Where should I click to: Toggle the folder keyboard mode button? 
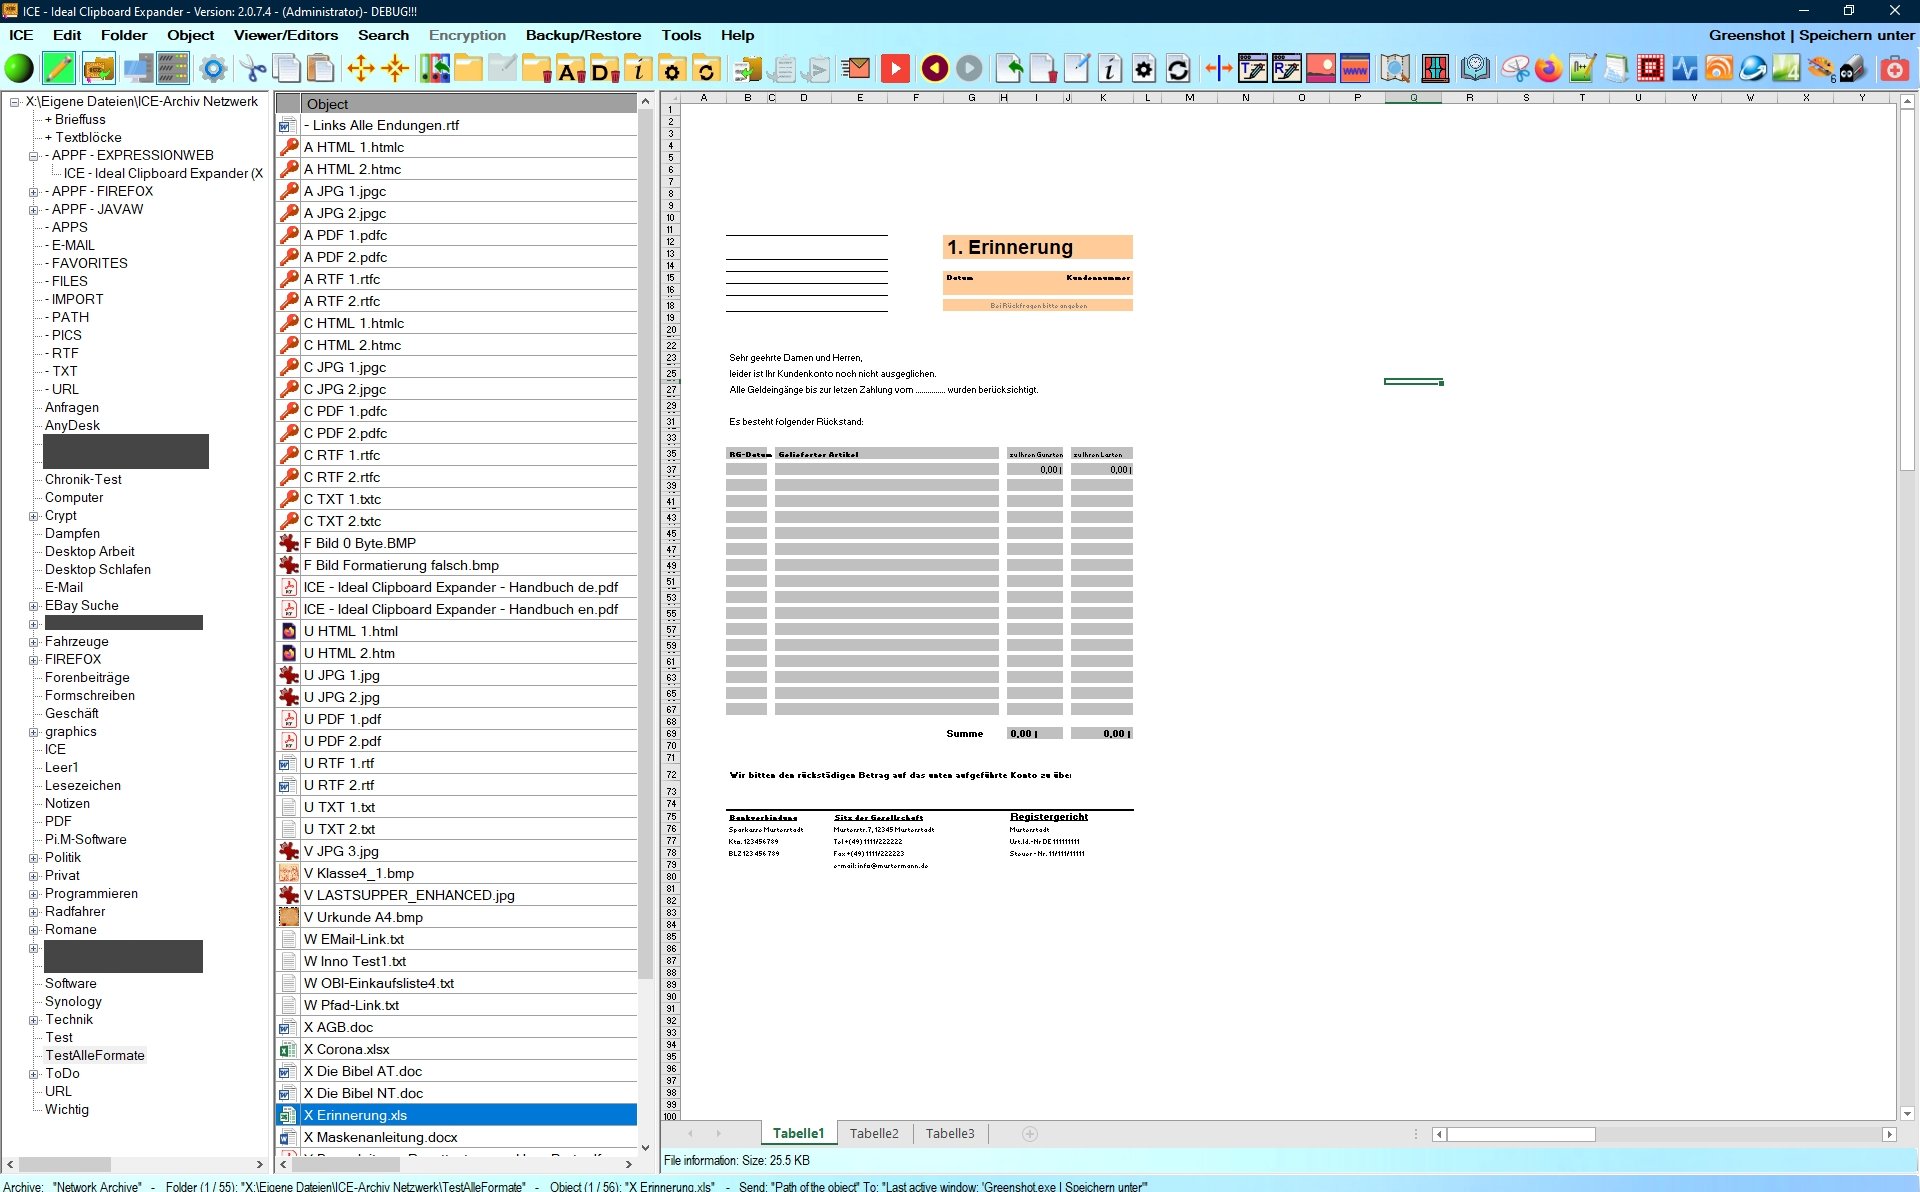click(x=98, y=69)
